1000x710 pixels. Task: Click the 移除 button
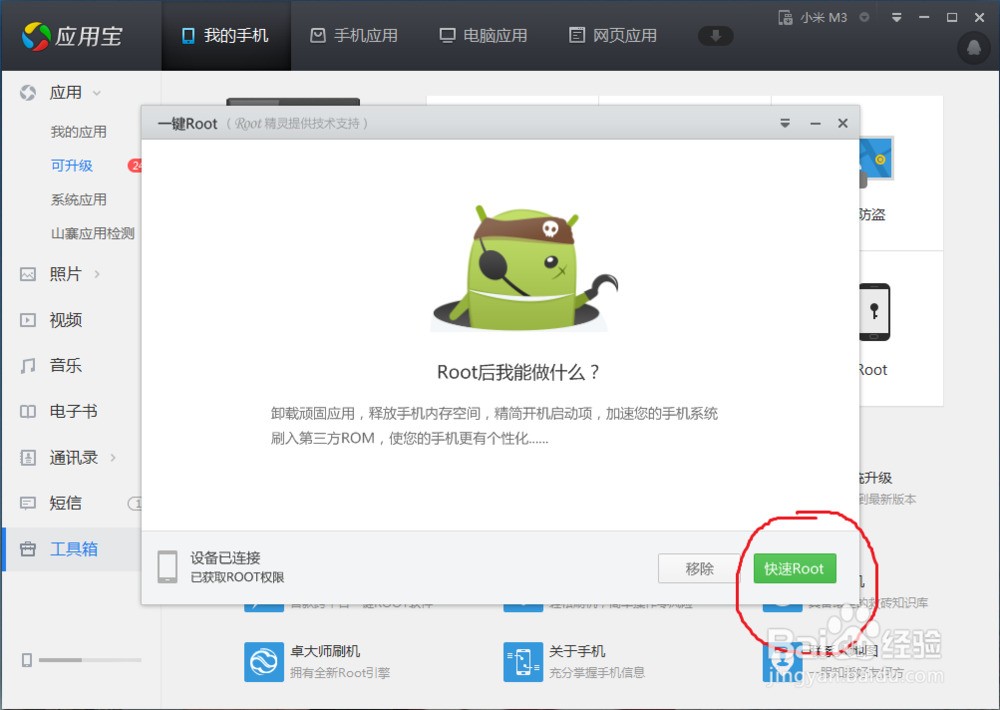click(x=699, y=568)
